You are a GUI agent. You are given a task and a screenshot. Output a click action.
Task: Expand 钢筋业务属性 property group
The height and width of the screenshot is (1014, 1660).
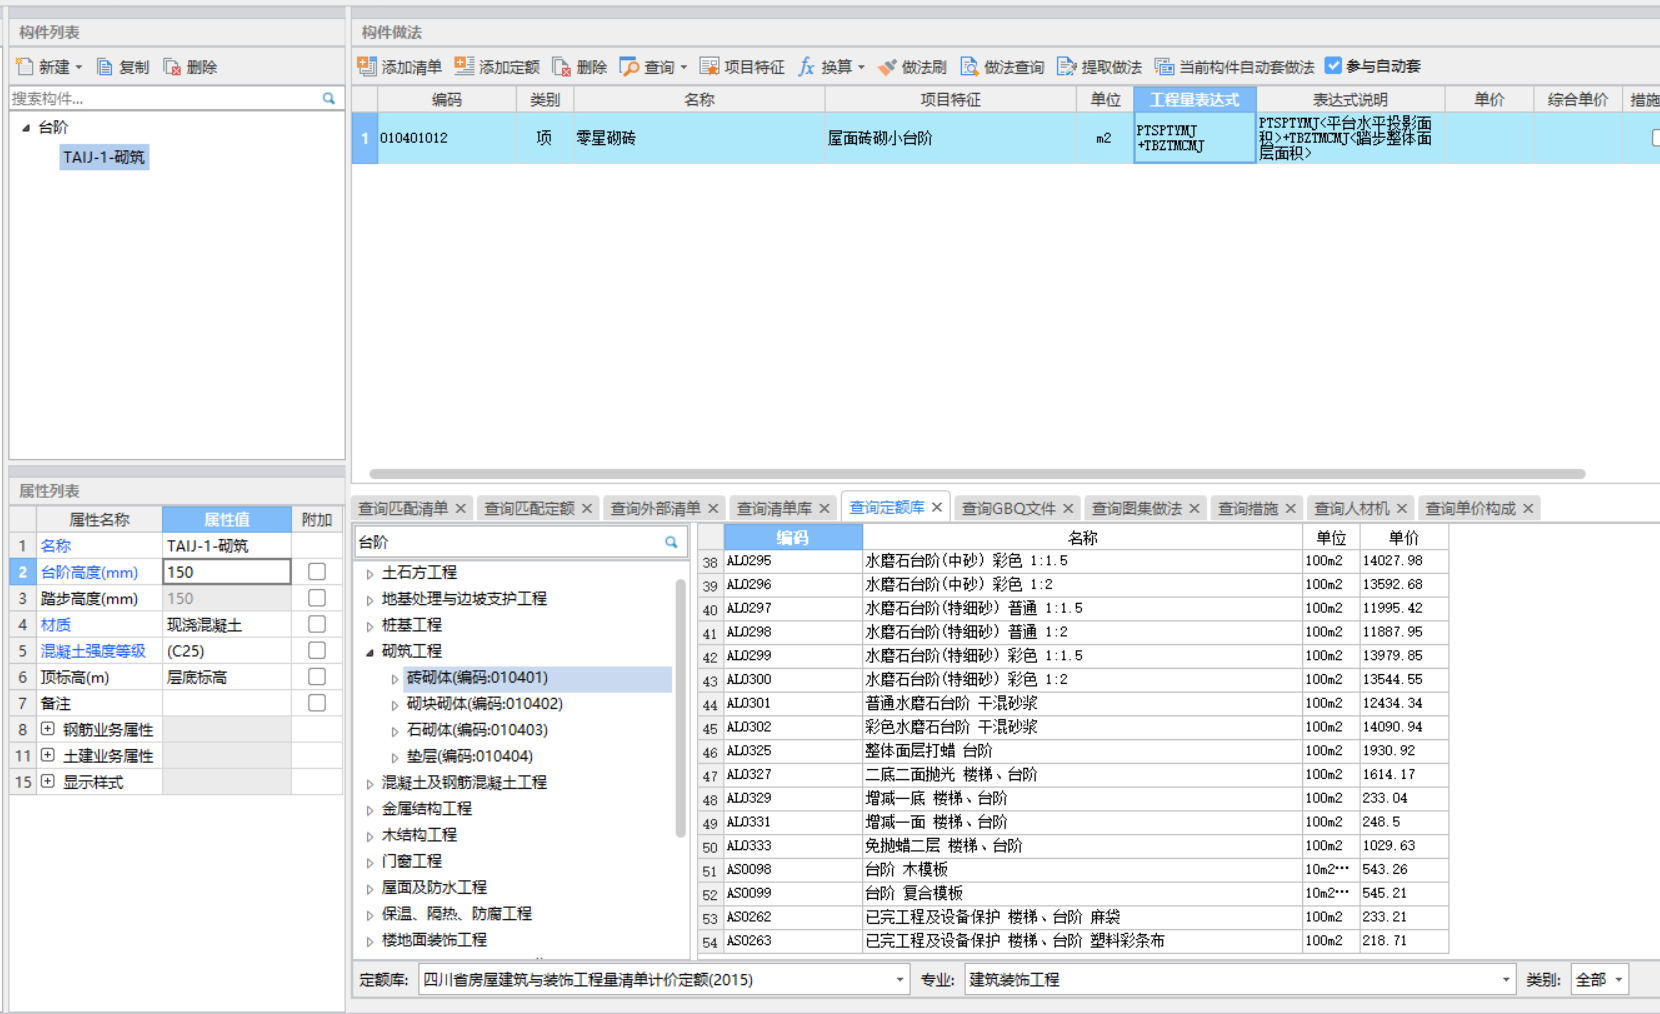pos(47,729)
